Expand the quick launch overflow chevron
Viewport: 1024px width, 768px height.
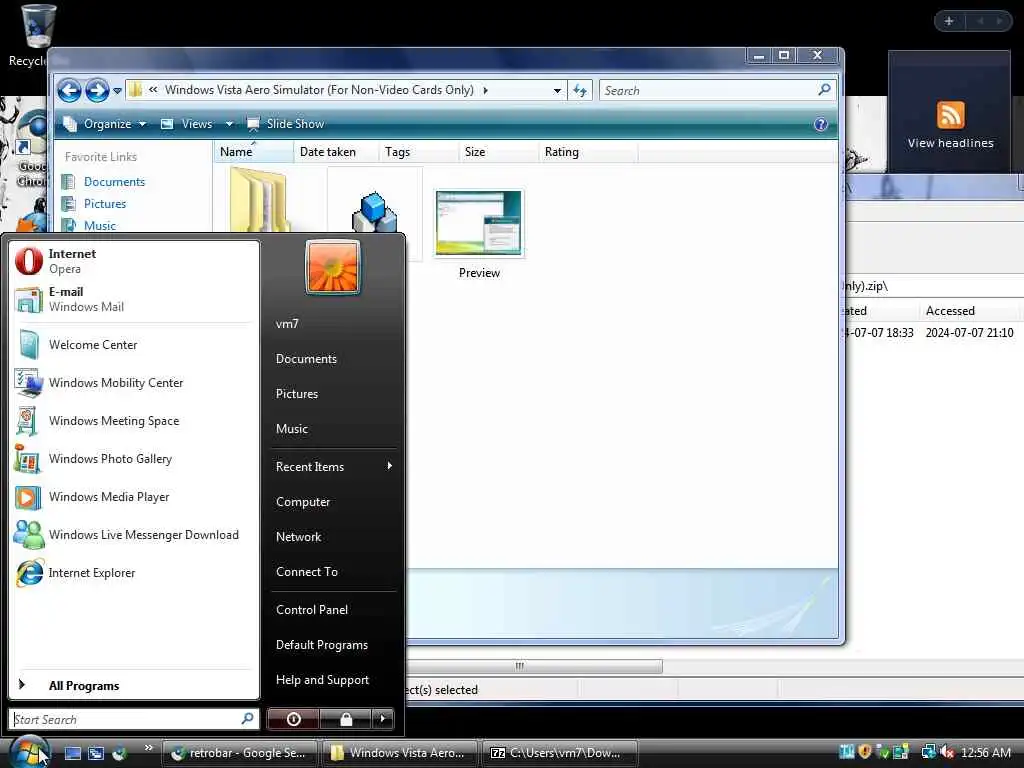point(148,748)
